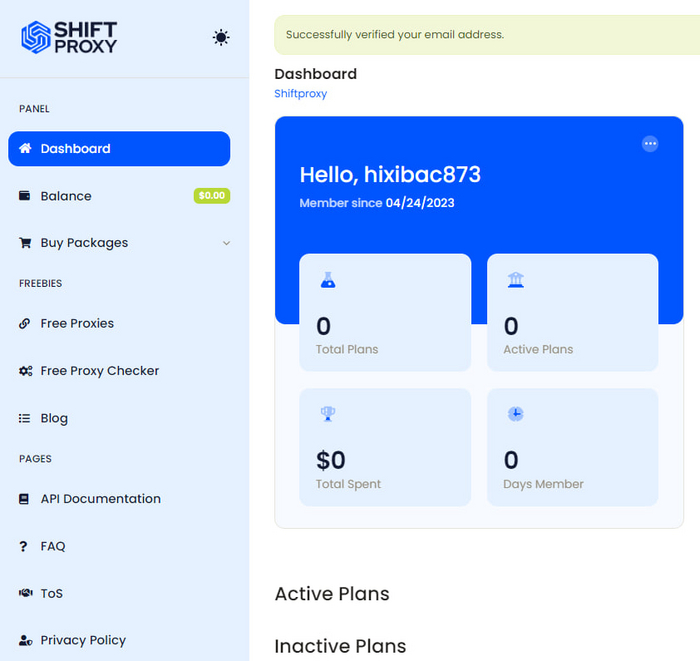Click the API Documentation book icon
Image resolution: width=700 pixels, height=661 pixels.
[x=25, y=499]
